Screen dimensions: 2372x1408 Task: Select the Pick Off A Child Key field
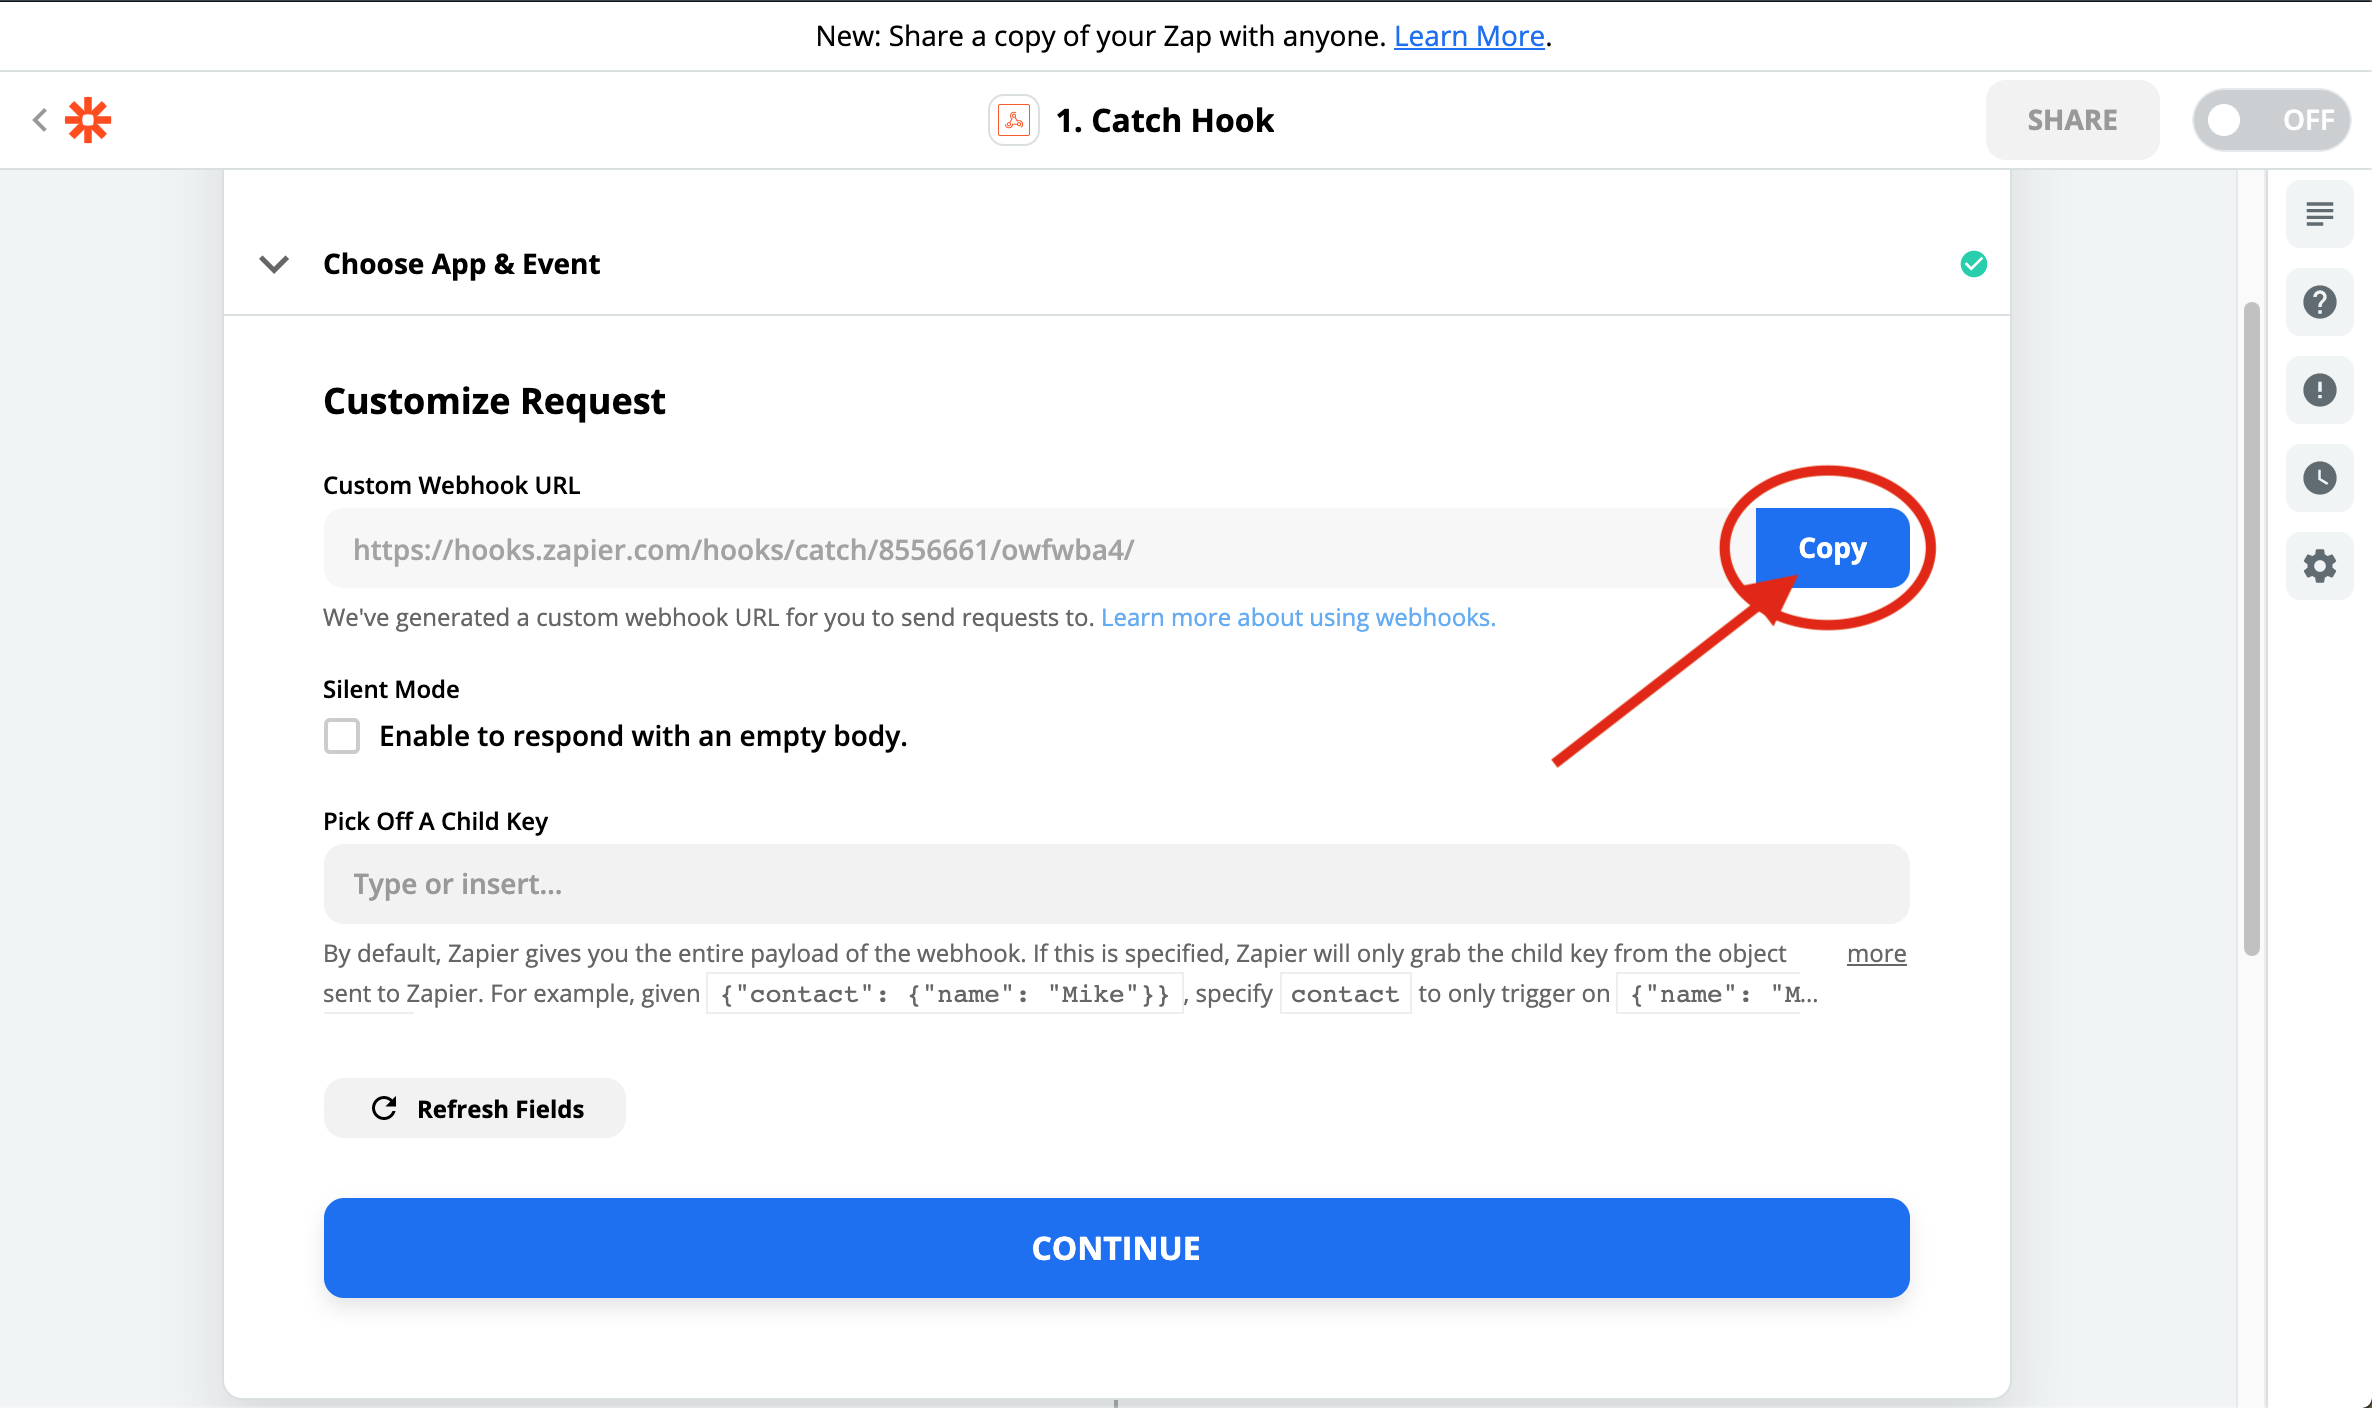tap(1115, 883)
